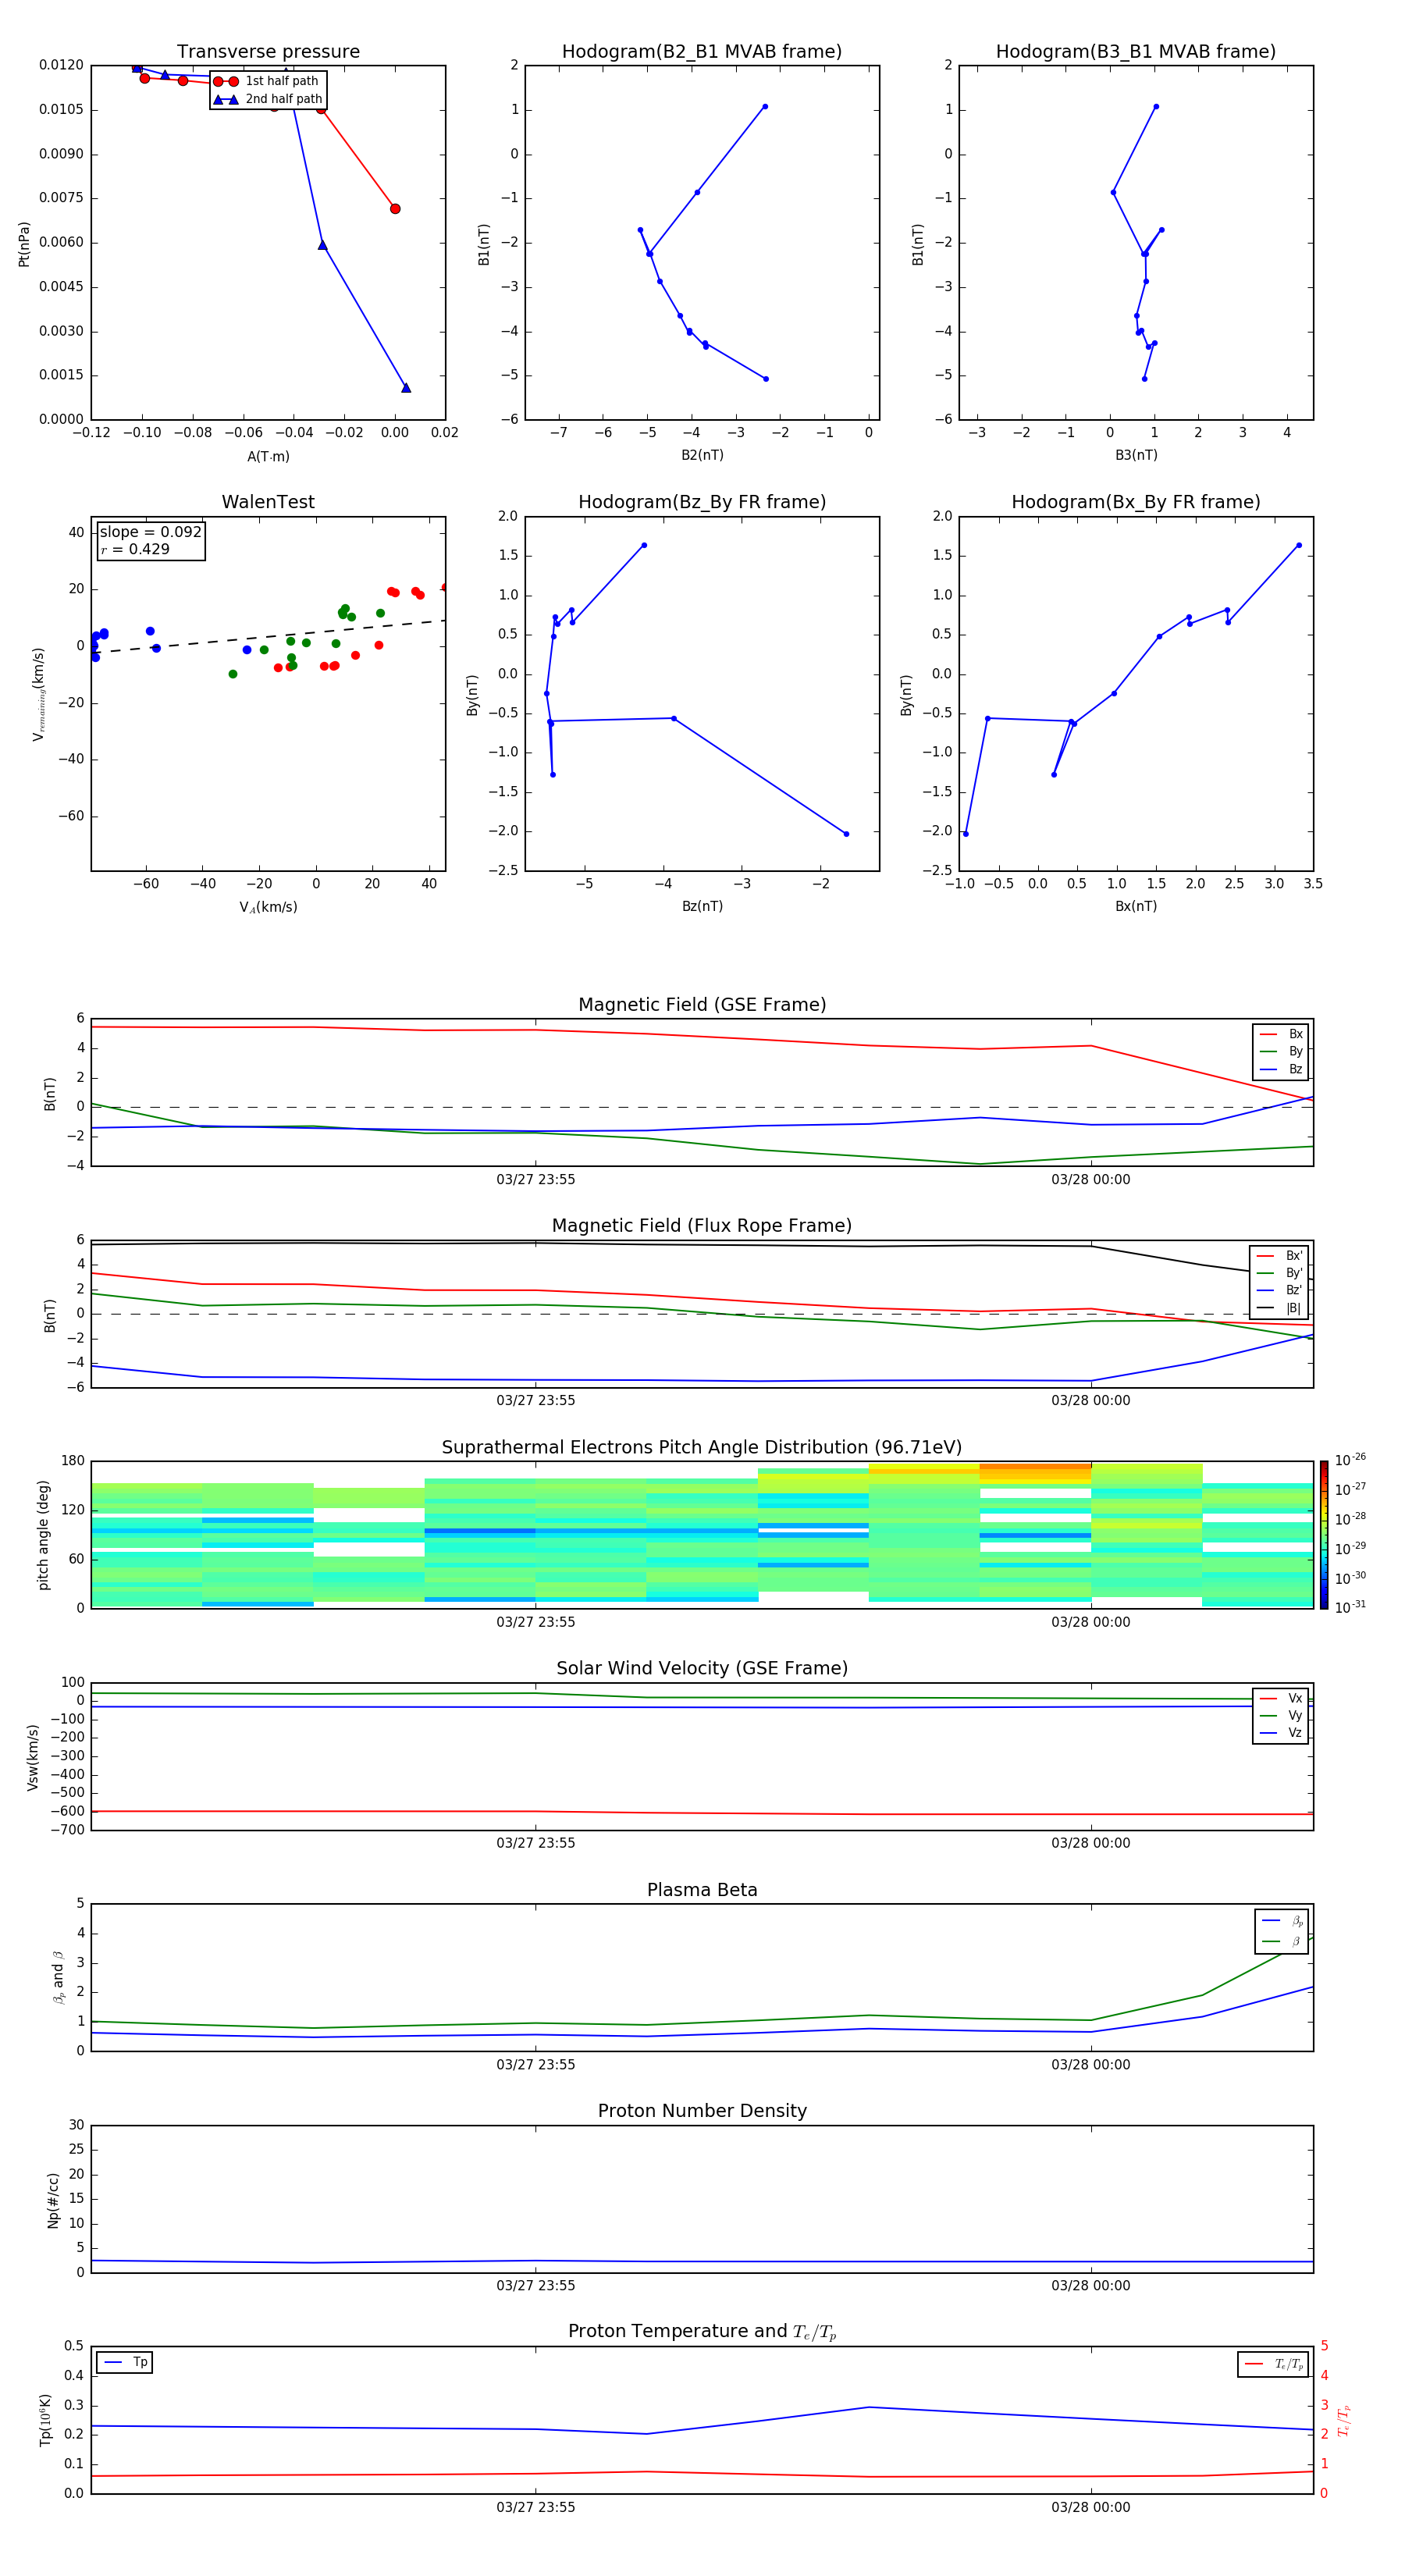
Task: Click the 'V_remaining(km/s)' y-axis label
Action: pyautogui.click(x=38, y=694)
